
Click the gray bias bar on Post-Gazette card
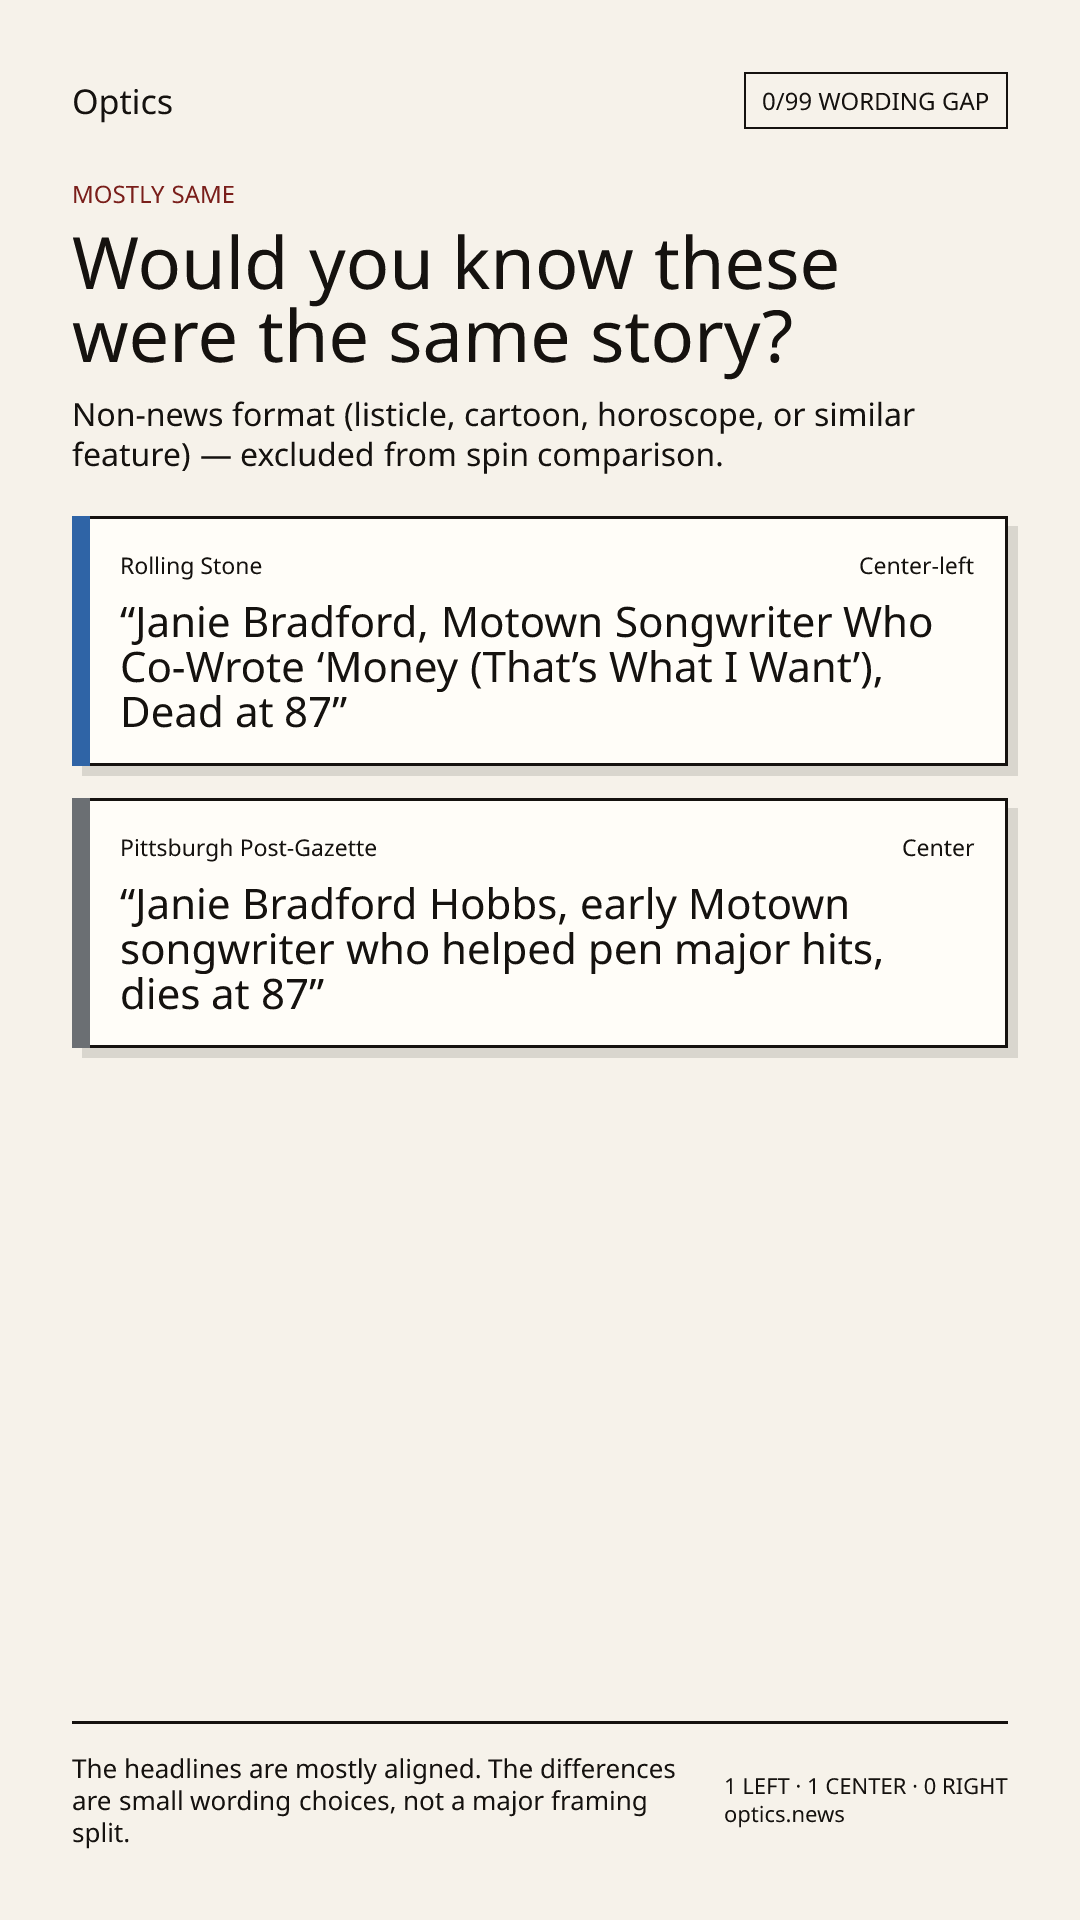click(81, 923)
